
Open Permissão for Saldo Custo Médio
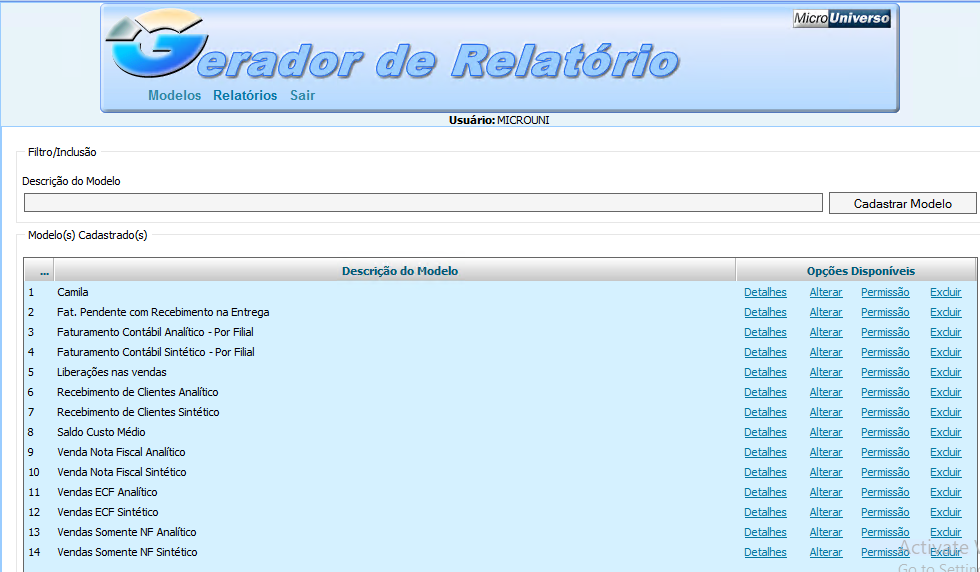pyautogui.click(x=885, y=432)
